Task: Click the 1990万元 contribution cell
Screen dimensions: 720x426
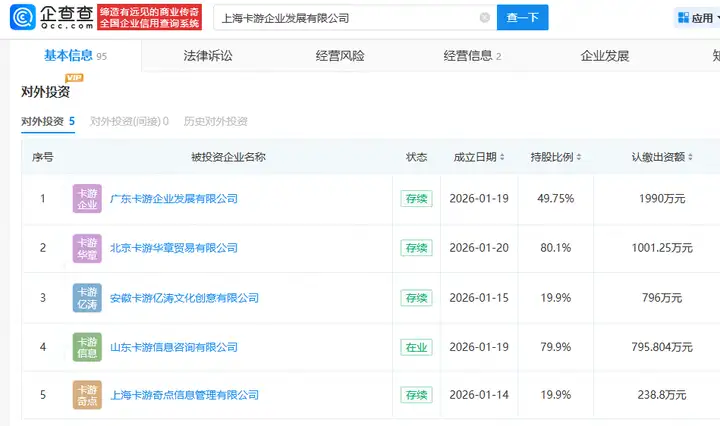Action: pos(662,198)
